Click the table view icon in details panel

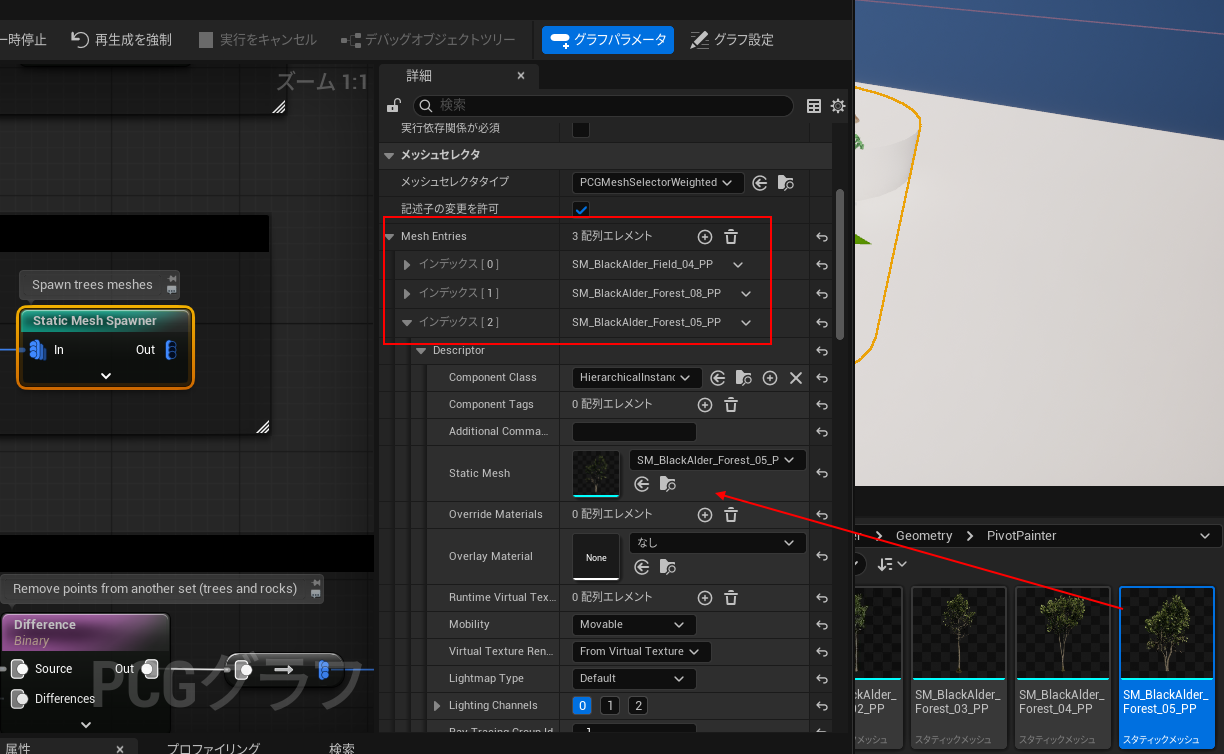click(814, 106)
